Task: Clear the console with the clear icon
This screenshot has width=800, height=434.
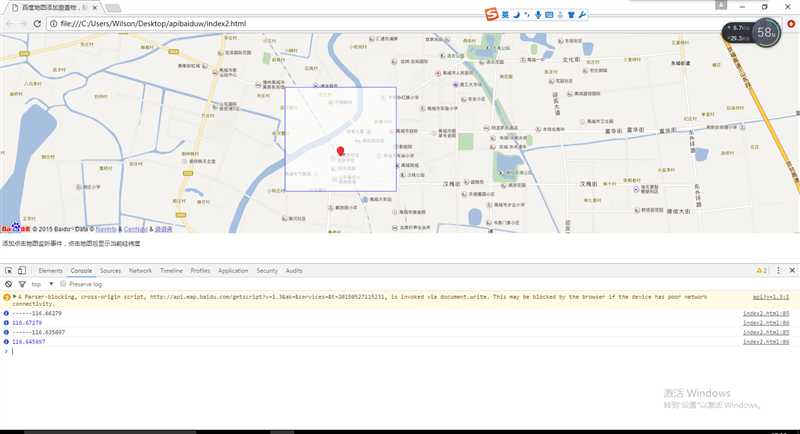Action: coord(8,284)
